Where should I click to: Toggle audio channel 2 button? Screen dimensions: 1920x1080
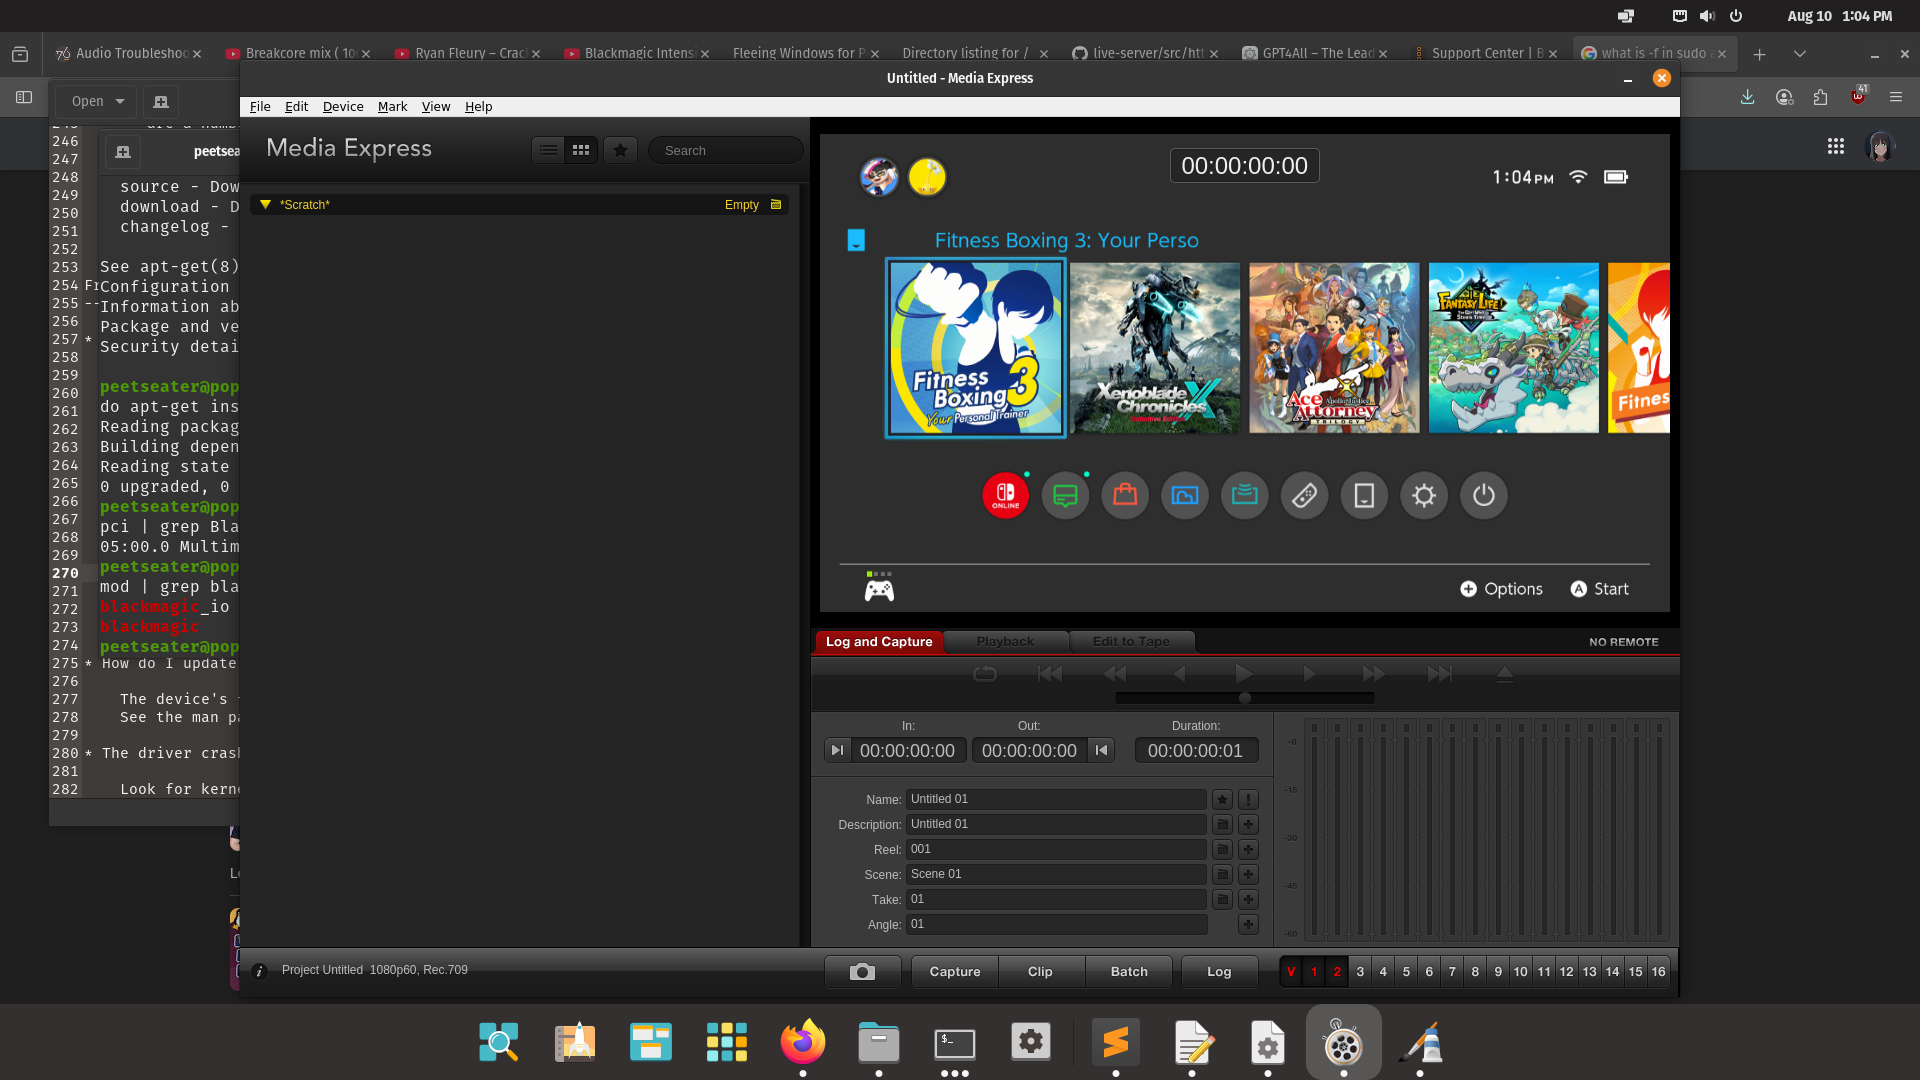[1337, 971]
